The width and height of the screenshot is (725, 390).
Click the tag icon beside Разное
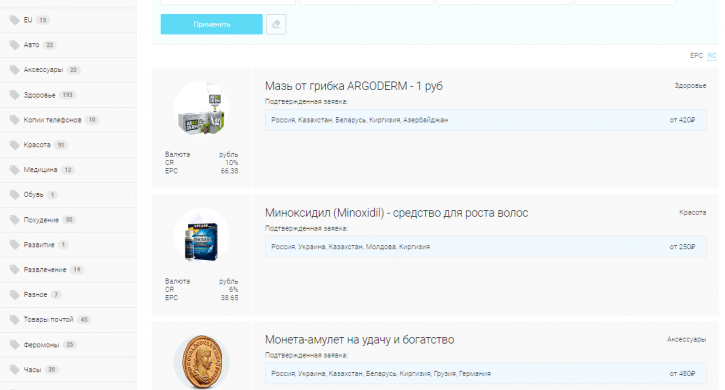[x=14, y=295]
